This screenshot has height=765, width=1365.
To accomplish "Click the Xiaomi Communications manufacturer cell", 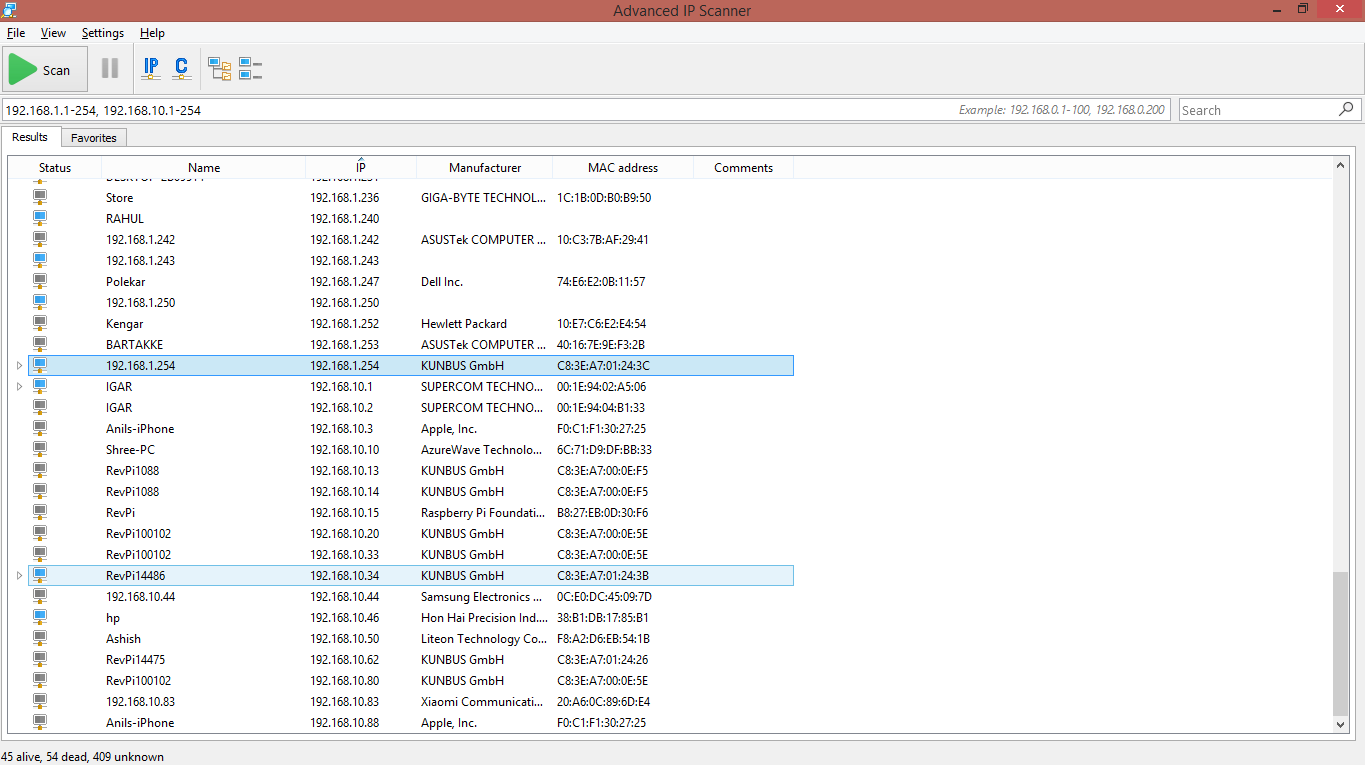I will (x=484, y=702).
